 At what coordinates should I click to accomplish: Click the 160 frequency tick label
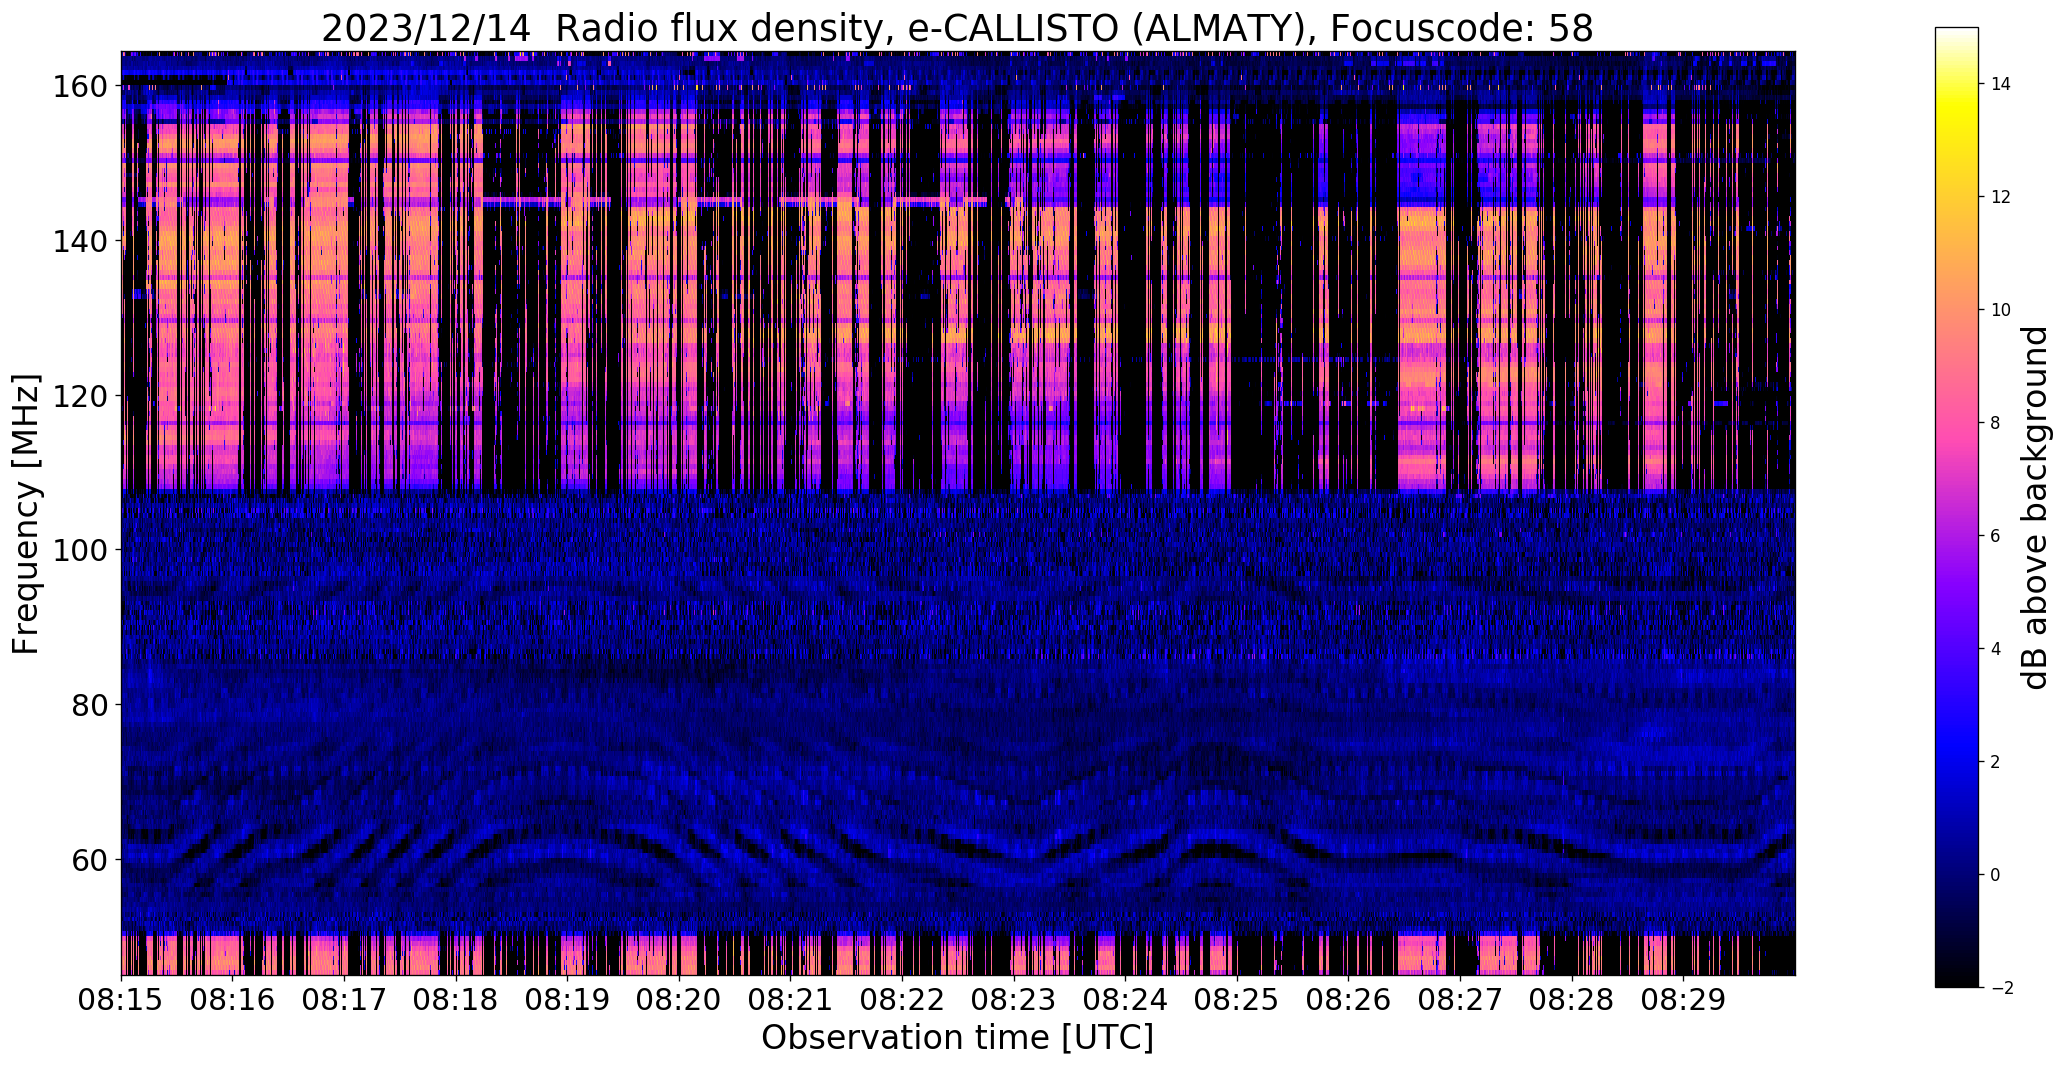tap(80, 87)
